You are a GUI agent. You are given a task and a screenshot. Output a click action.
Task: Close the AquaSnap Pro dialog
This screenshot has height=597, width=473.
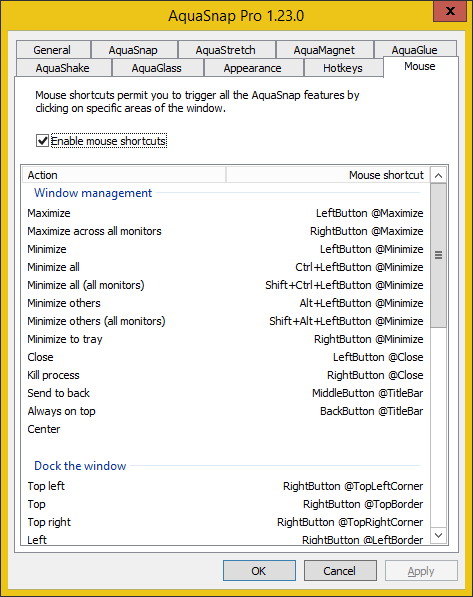pyautogui.click(x=450, y=11)
